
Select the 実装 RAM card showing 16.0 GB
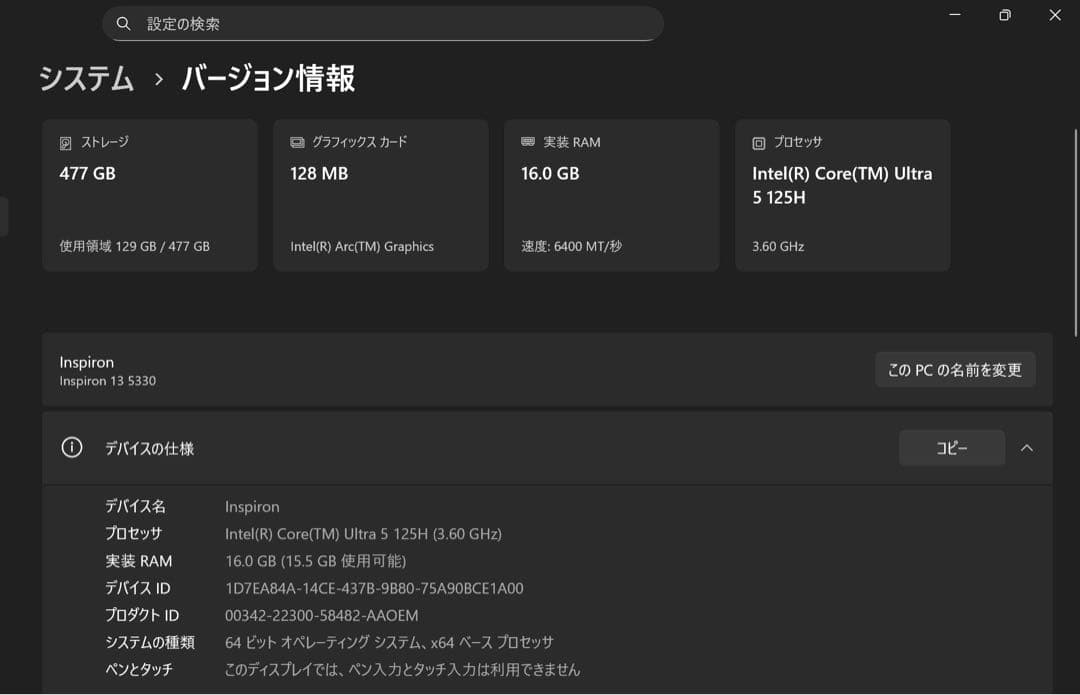tap(610, 195)
